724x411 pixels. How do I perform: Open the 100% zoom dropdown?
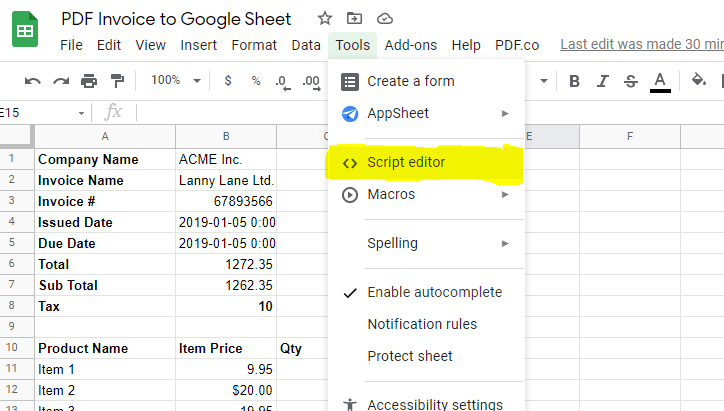pos(175,81)
